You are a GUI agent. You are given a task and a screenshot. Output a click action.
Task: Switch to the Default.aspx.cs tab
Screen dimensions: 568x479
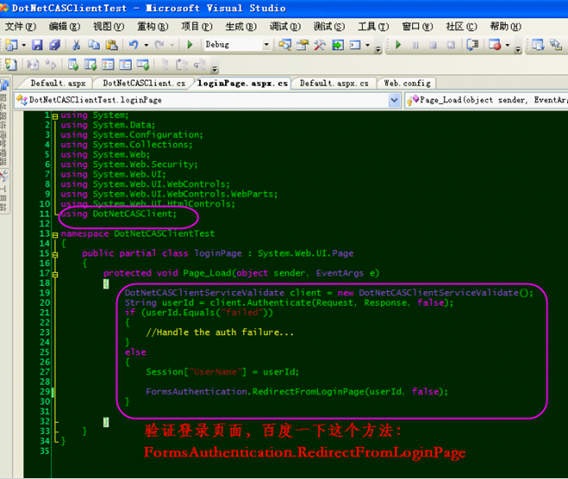(334, 83)
